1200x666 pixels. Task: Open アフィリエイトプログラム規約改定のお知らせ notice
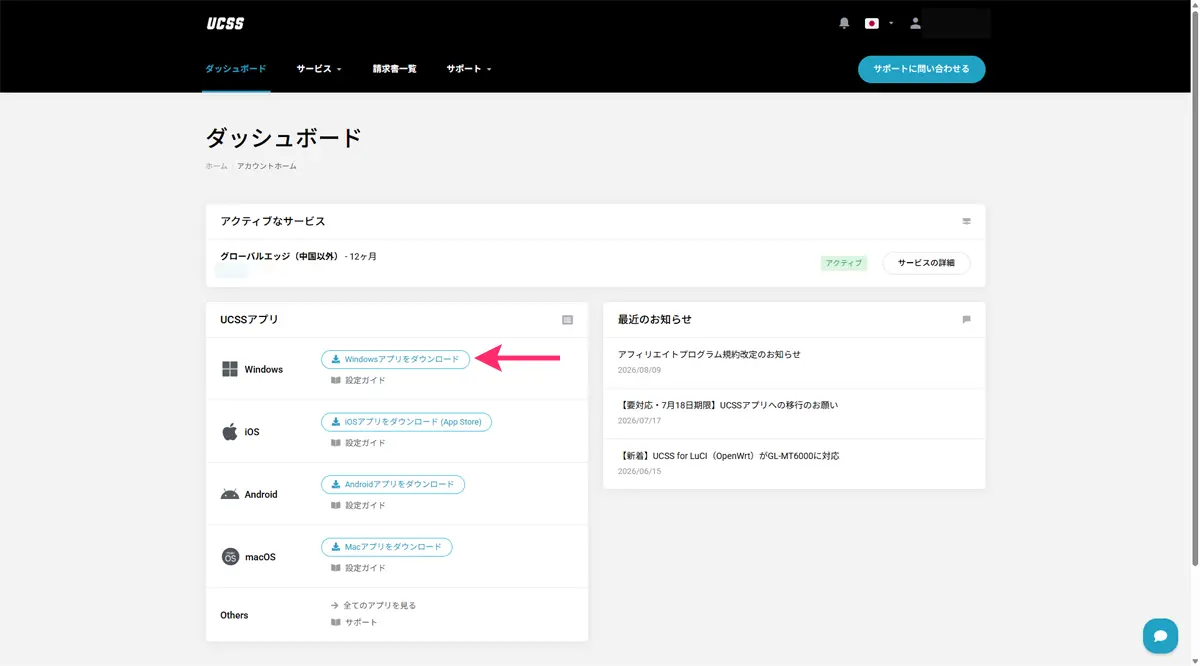709,354
